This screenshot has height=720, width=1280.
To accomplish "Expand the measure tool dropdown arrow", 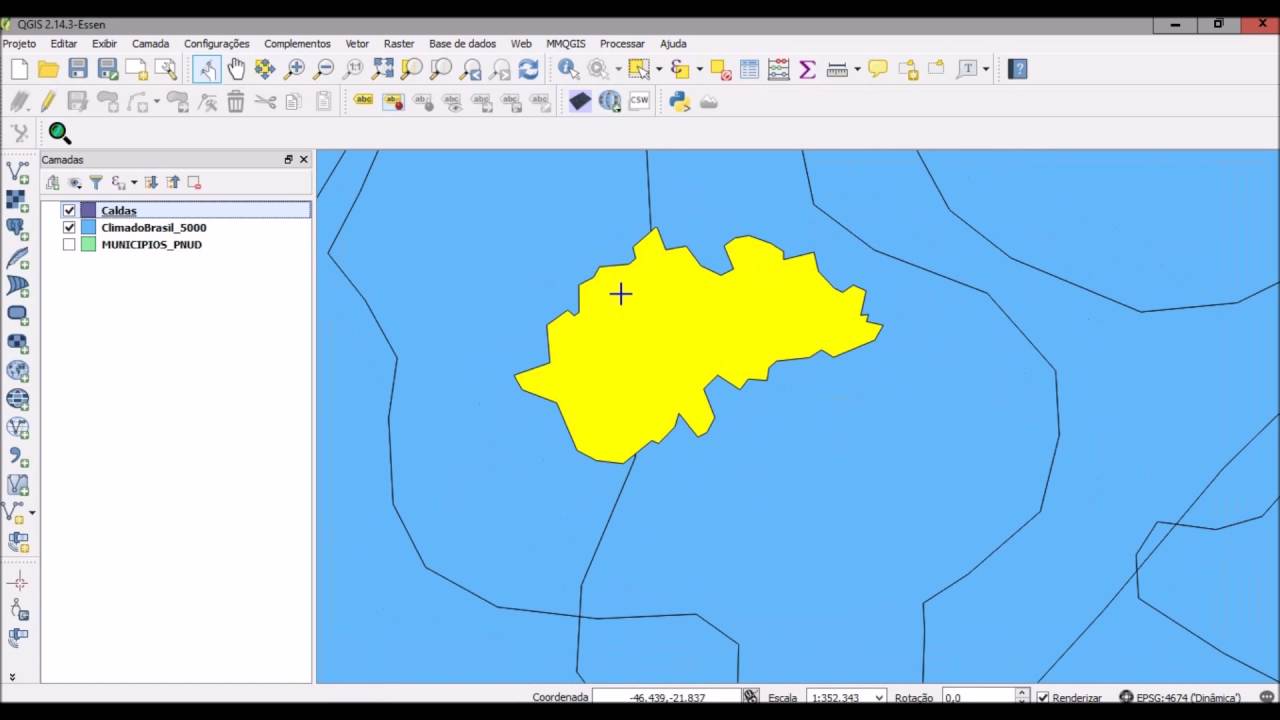I will [x=857, y=69].
